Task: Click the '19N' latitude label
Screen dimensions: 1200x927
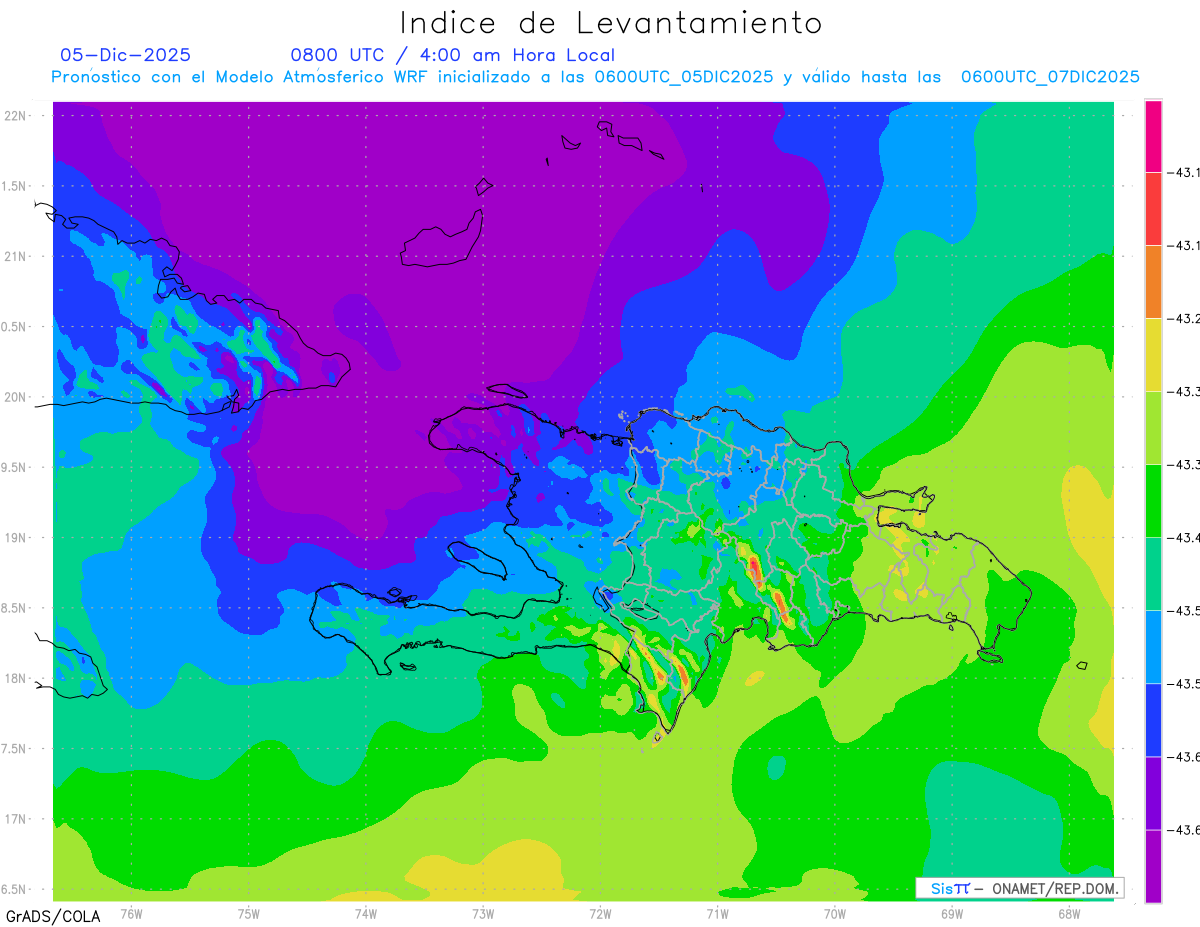Action: (x=16, y=538)
